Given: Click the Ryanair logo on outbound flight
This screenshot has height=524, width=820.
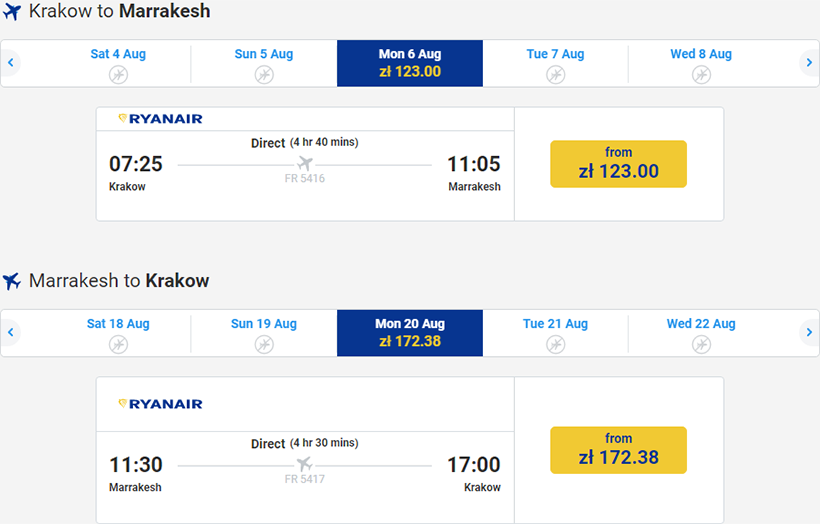Looking at the screenshot, I should [160, 119].
